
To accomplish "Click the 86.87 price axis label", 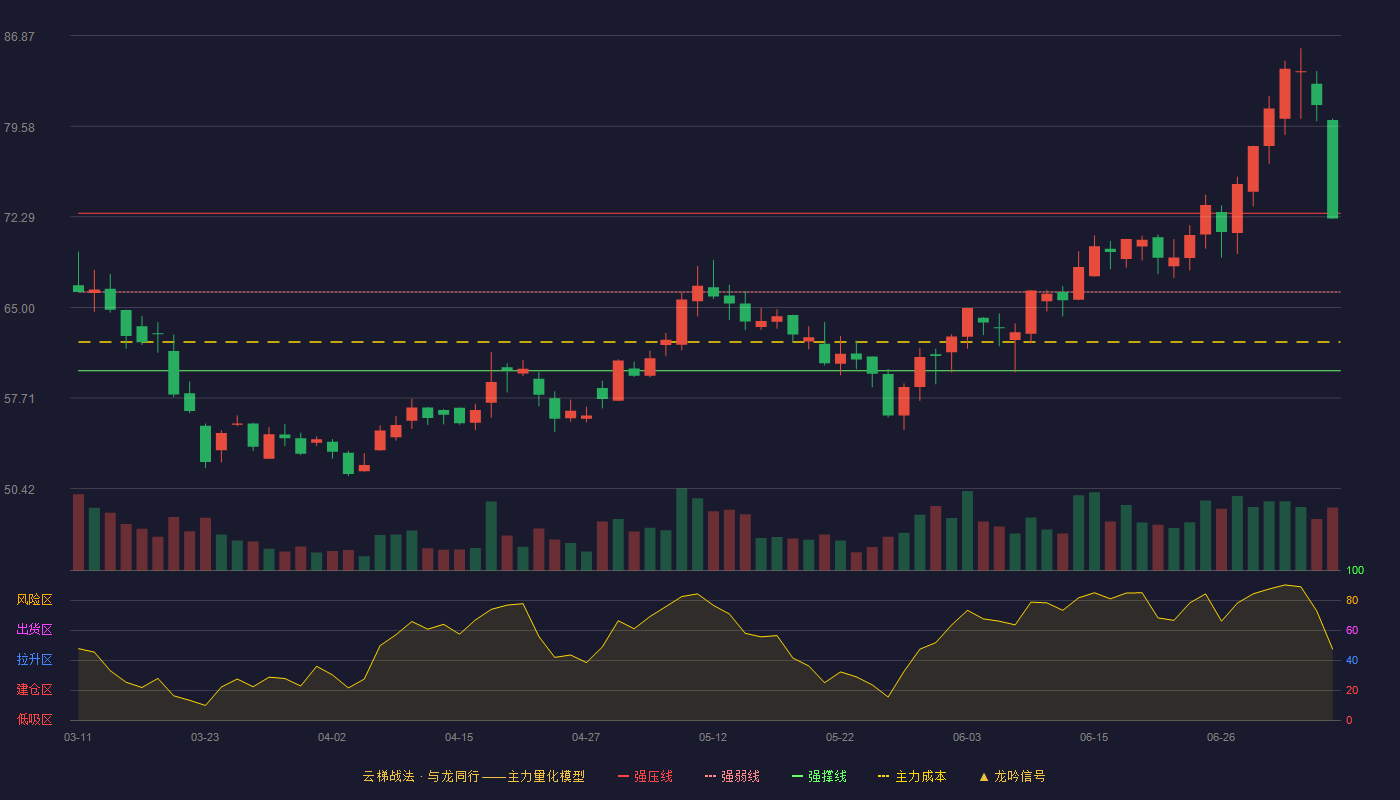I will (x=19, y=37).
